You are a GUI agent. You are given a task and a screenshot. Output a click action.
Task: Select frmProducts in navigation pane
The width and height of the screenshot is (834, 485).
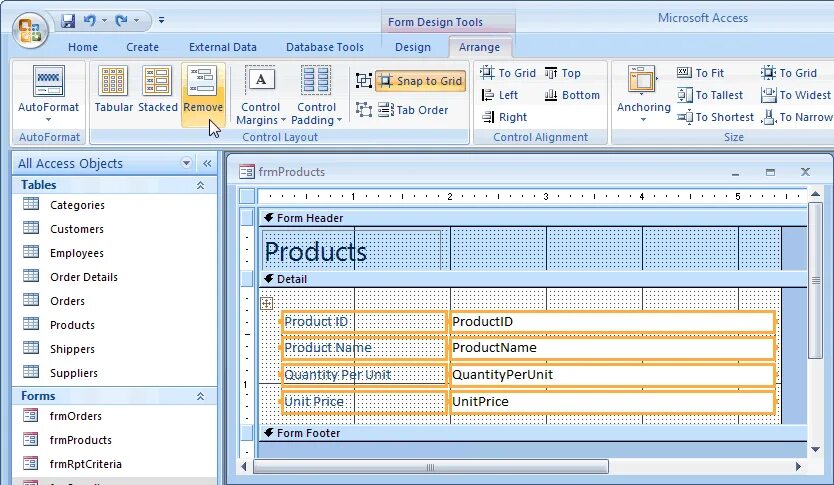(x=114, y=440)
